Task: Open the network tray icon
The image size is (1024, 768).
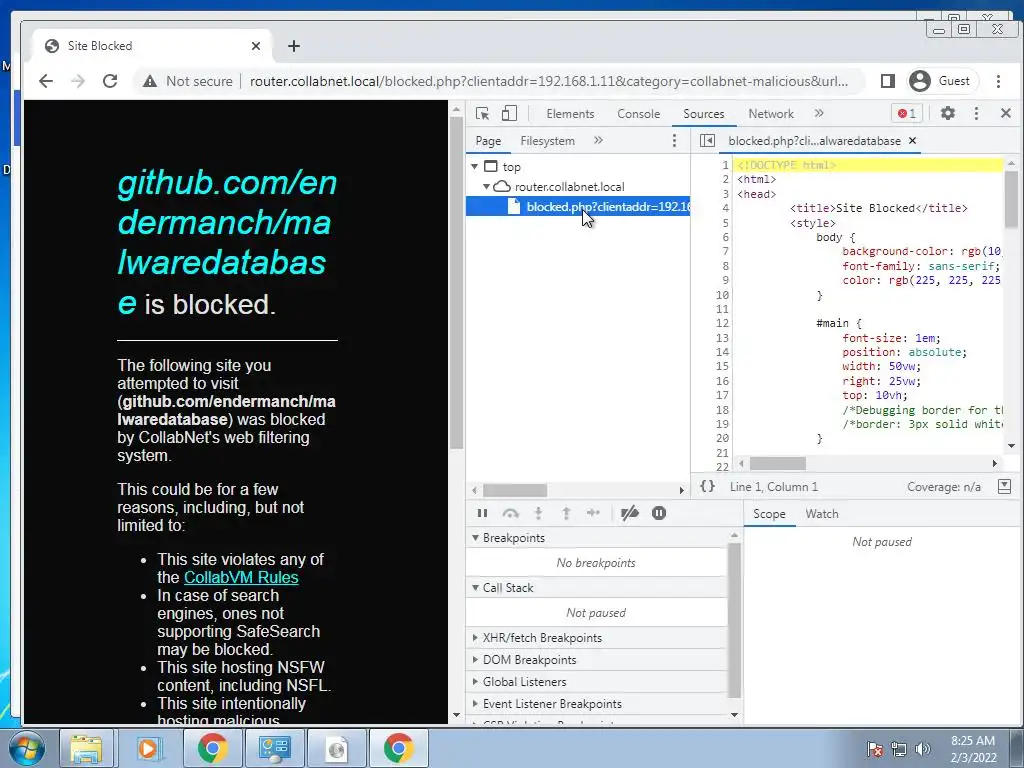Action: [899, 749]
